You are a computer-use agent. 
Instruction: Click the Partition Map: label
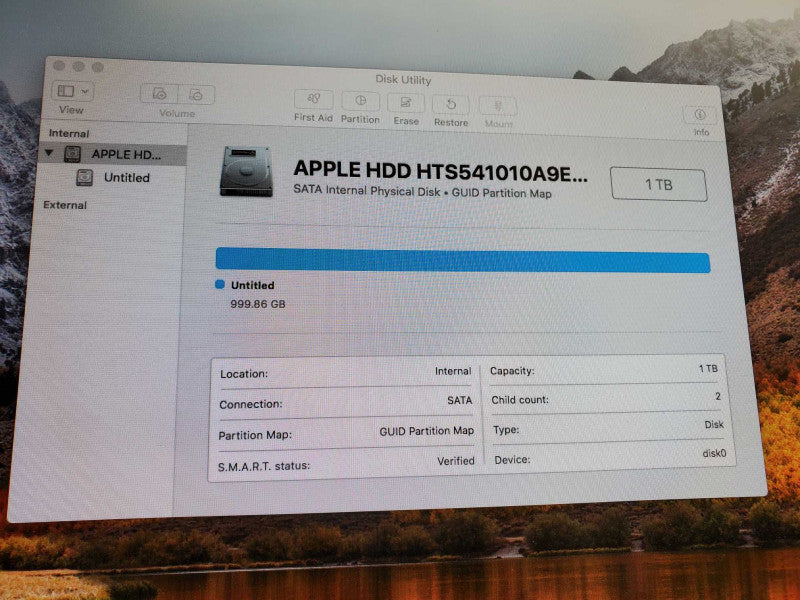pyautogui.click(x=255, y=435)
